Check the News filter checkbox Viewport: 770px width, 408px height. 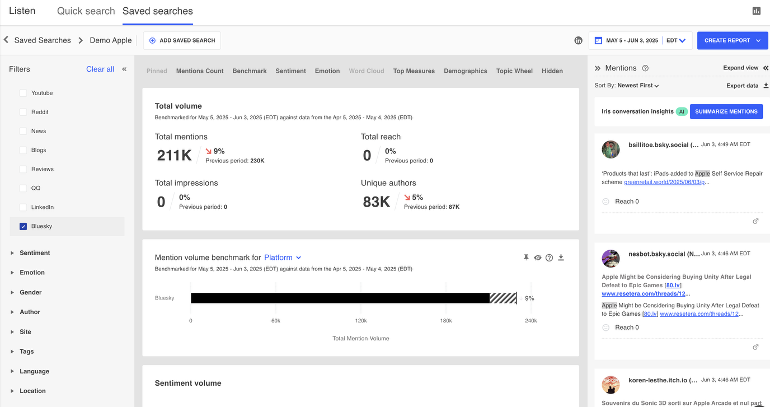[x=23, y=131]
